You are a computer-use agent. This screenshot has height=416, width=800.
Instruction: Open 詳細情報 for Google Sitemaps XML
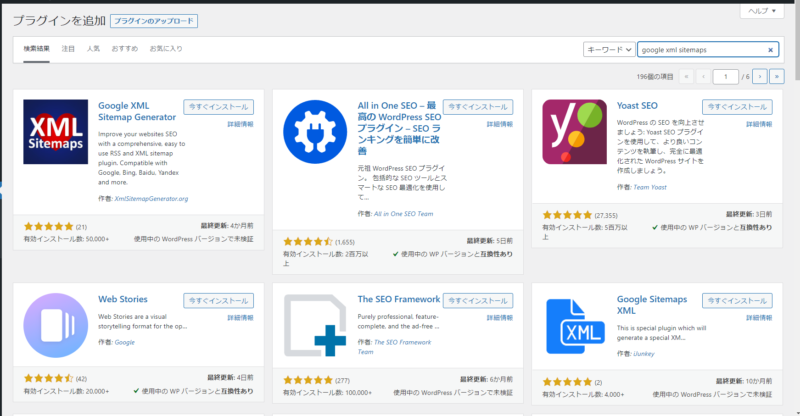(759, 317)
